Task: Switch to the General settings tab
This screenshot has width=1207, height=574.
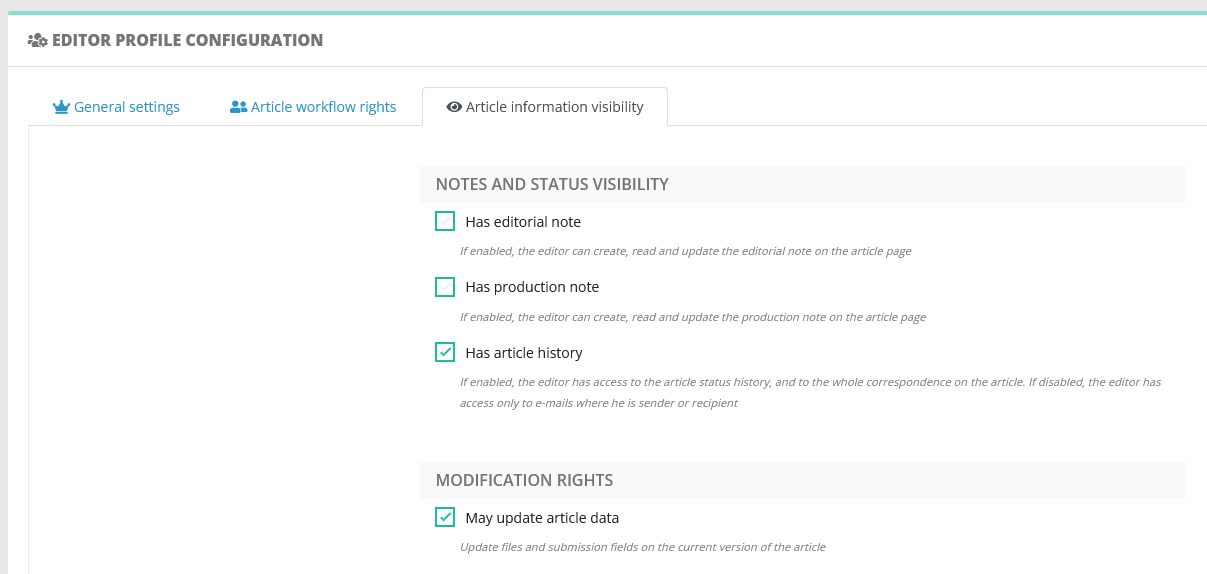Action: tap(116, 107)
